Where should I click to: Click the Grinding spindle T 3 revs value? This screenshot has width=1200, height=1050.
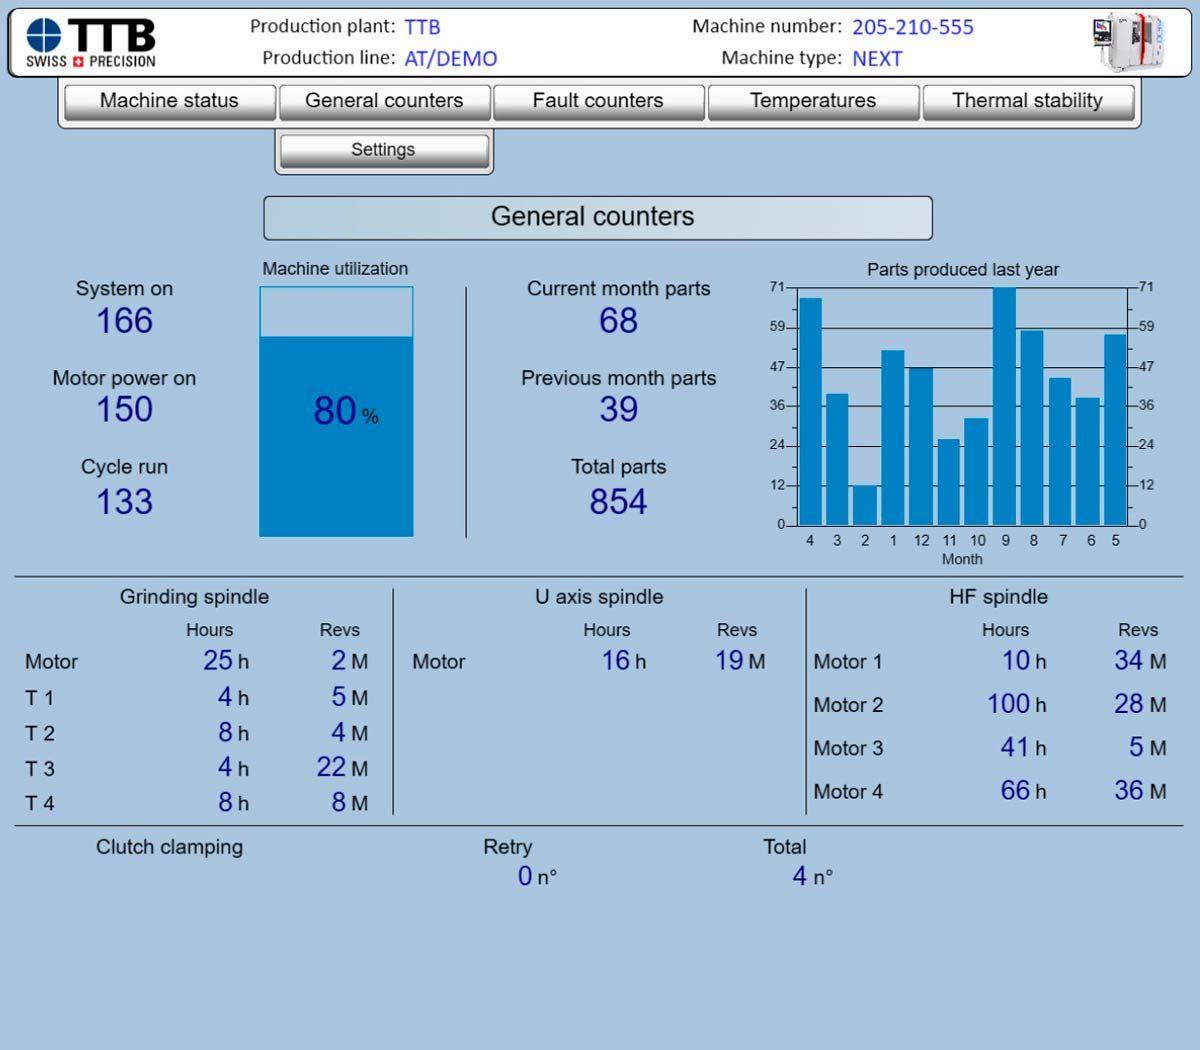(331, 767)
